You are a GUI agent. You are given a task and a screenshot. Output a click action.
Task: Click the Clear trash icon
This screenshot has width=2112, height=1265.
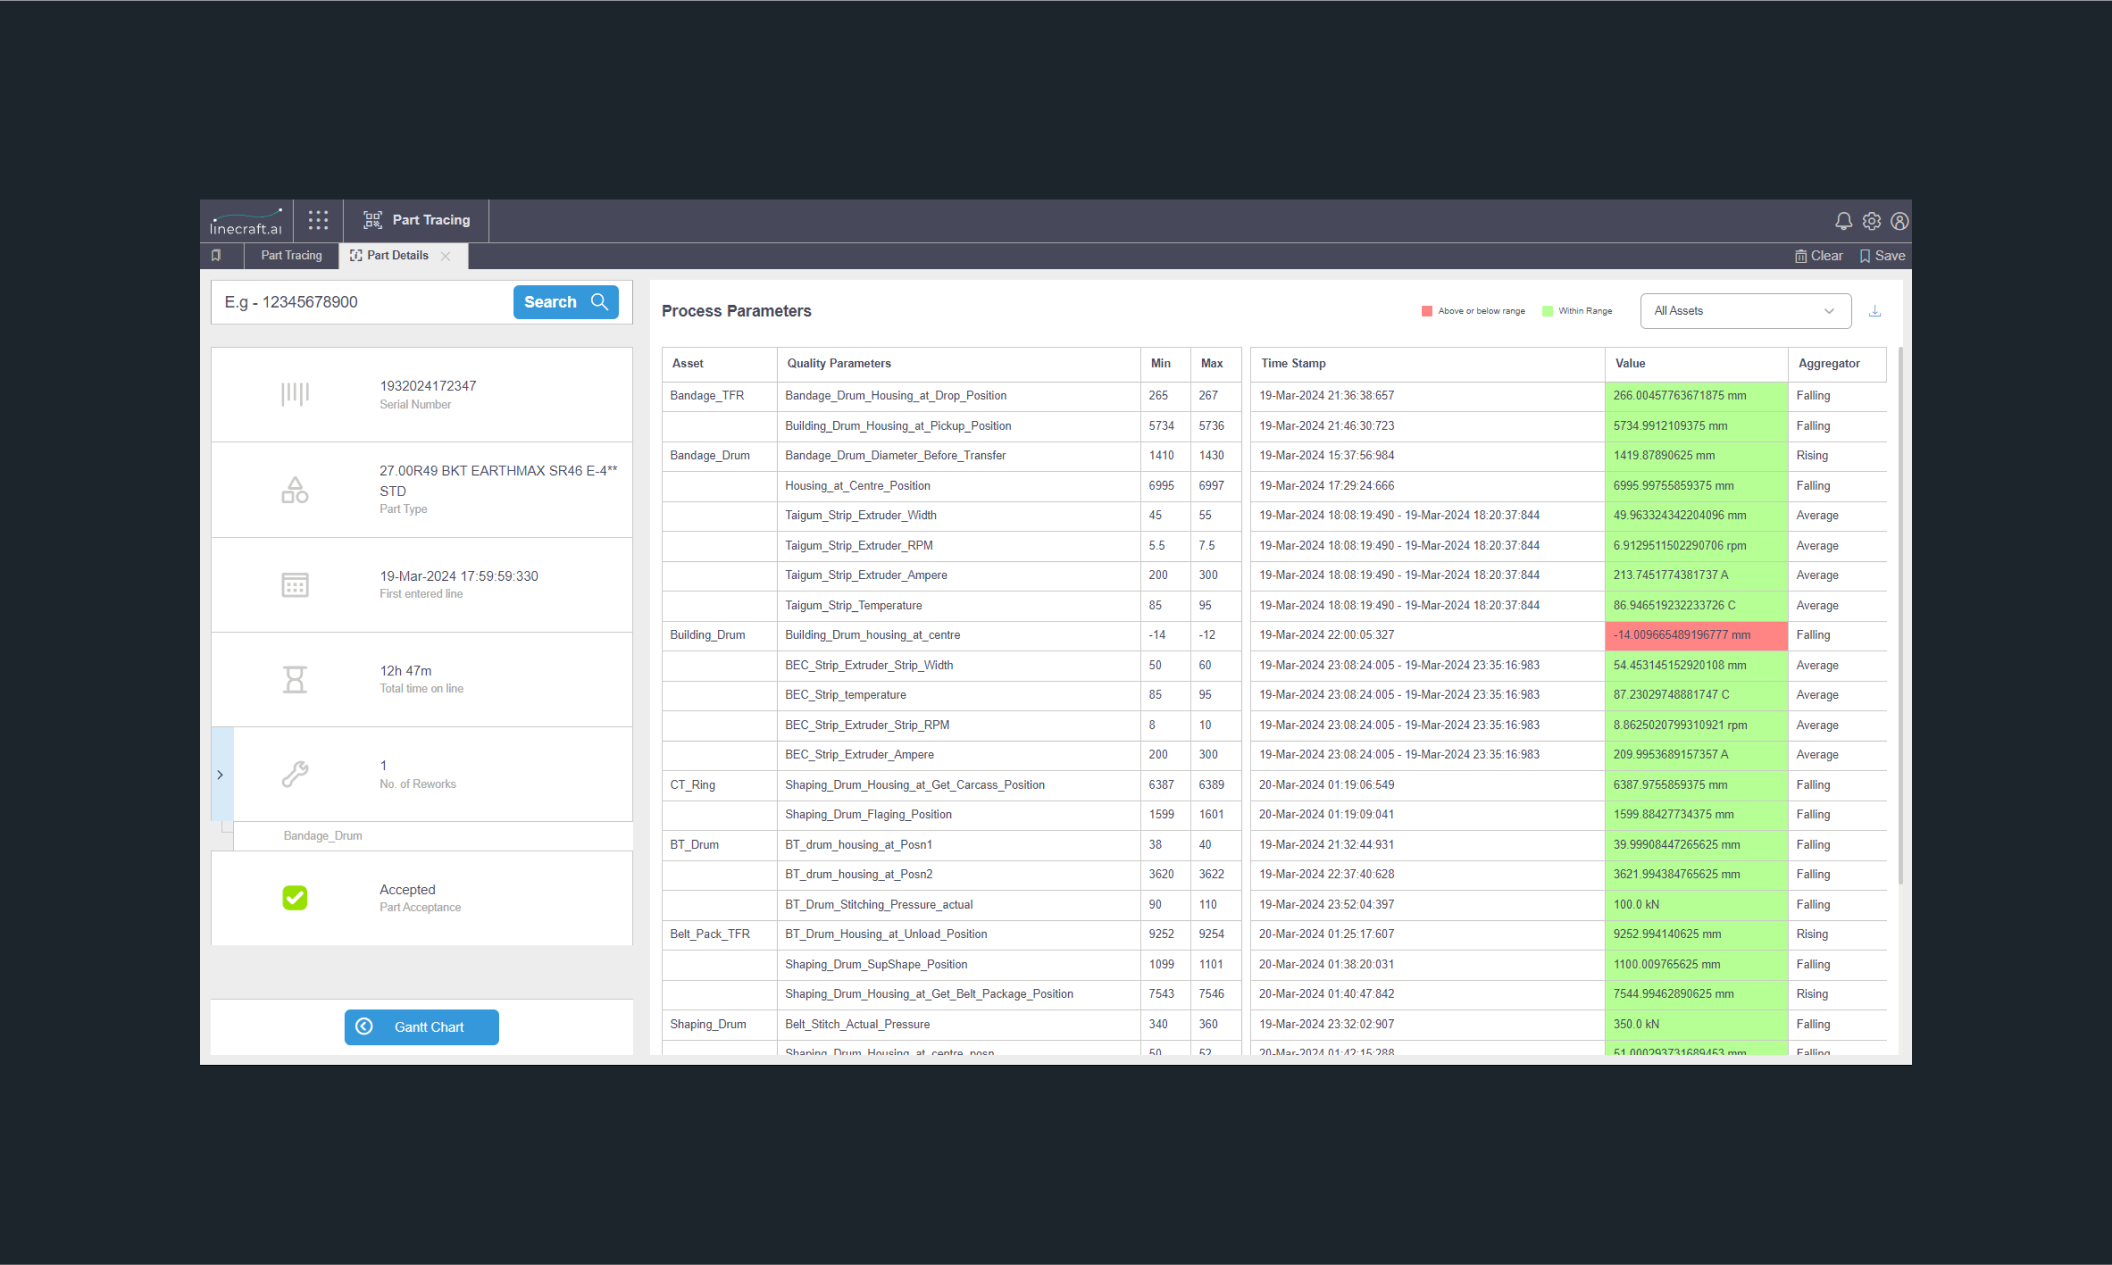pyautogui.click(x=1800, y=256)
